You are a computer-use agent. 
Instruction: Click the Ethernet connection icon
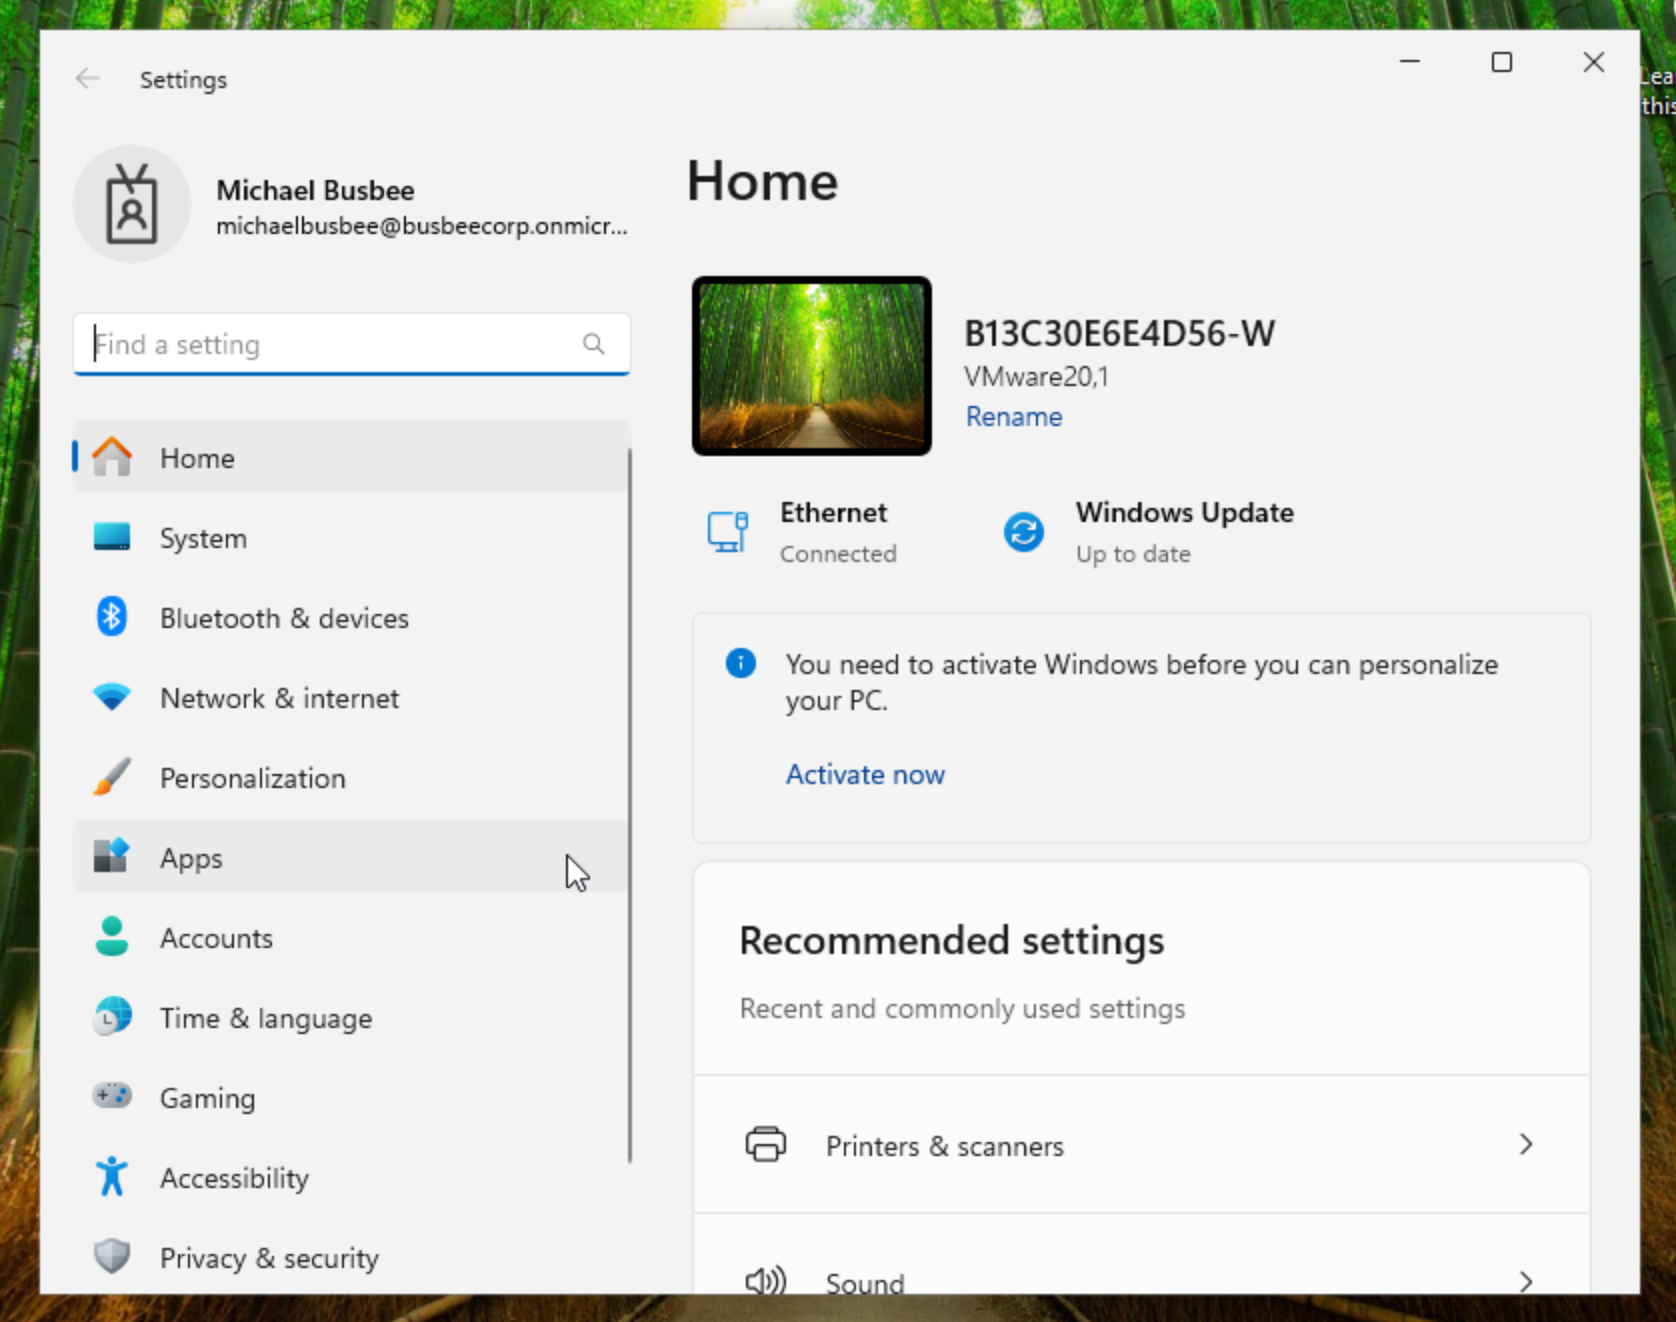pyautogui.click(x=728, y=531)
